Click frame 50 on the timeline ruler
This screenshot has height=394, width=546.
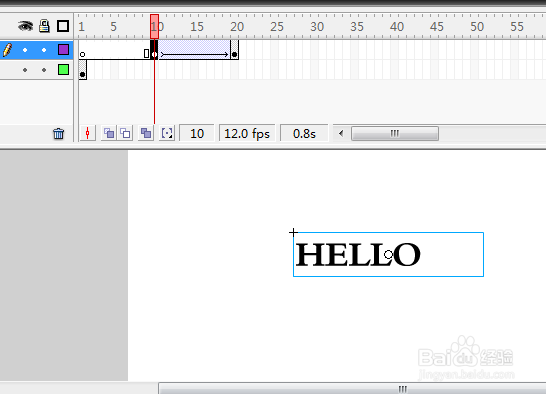(477, 27)
